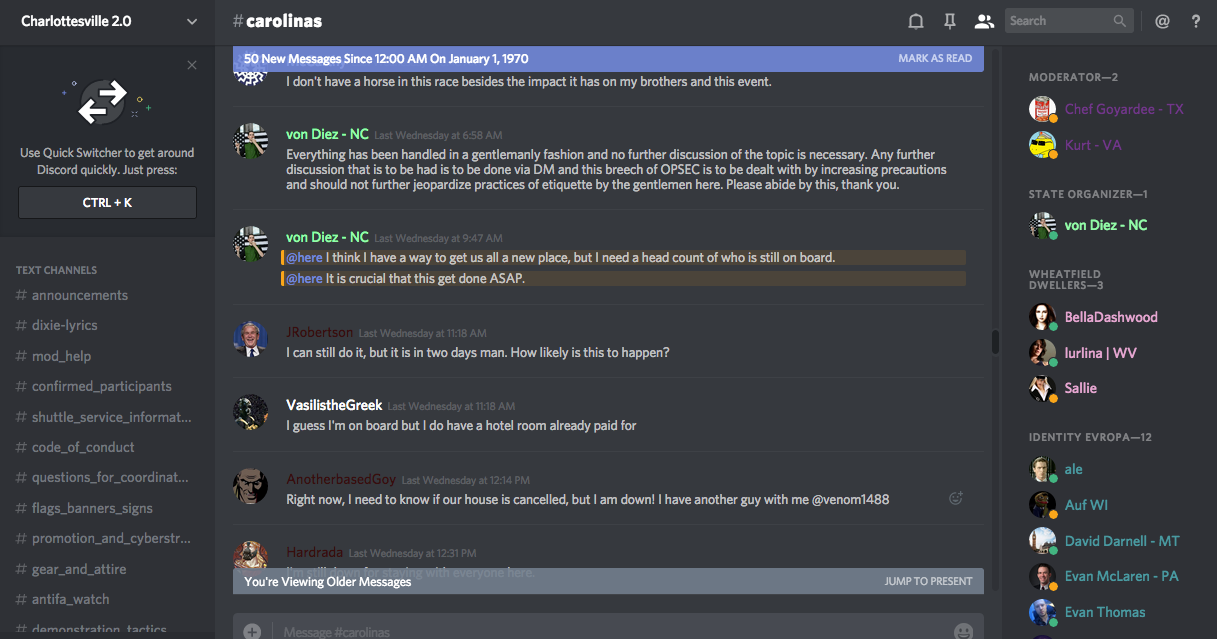The height and width of the screenshot is (639, 1217).
Task: Click the Search input field
Action: [x=1058, y=21]
